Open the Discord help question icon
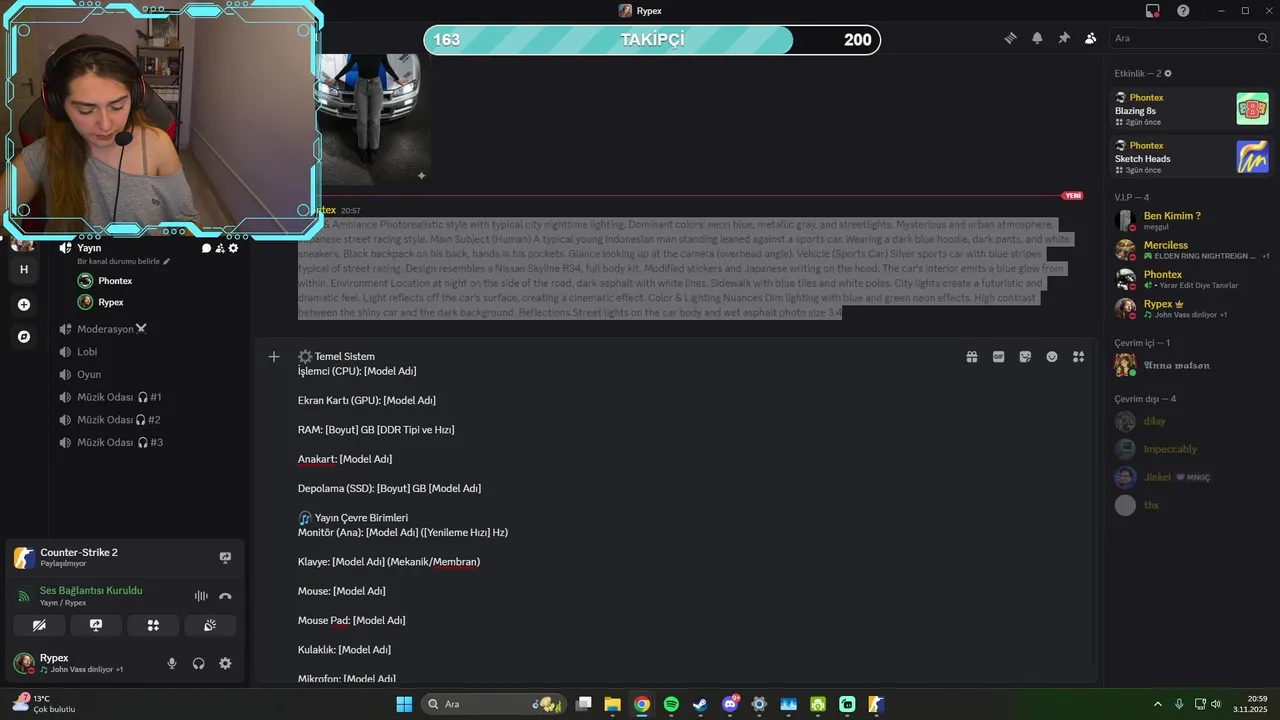1280x720 pixels. [1183, 11]
